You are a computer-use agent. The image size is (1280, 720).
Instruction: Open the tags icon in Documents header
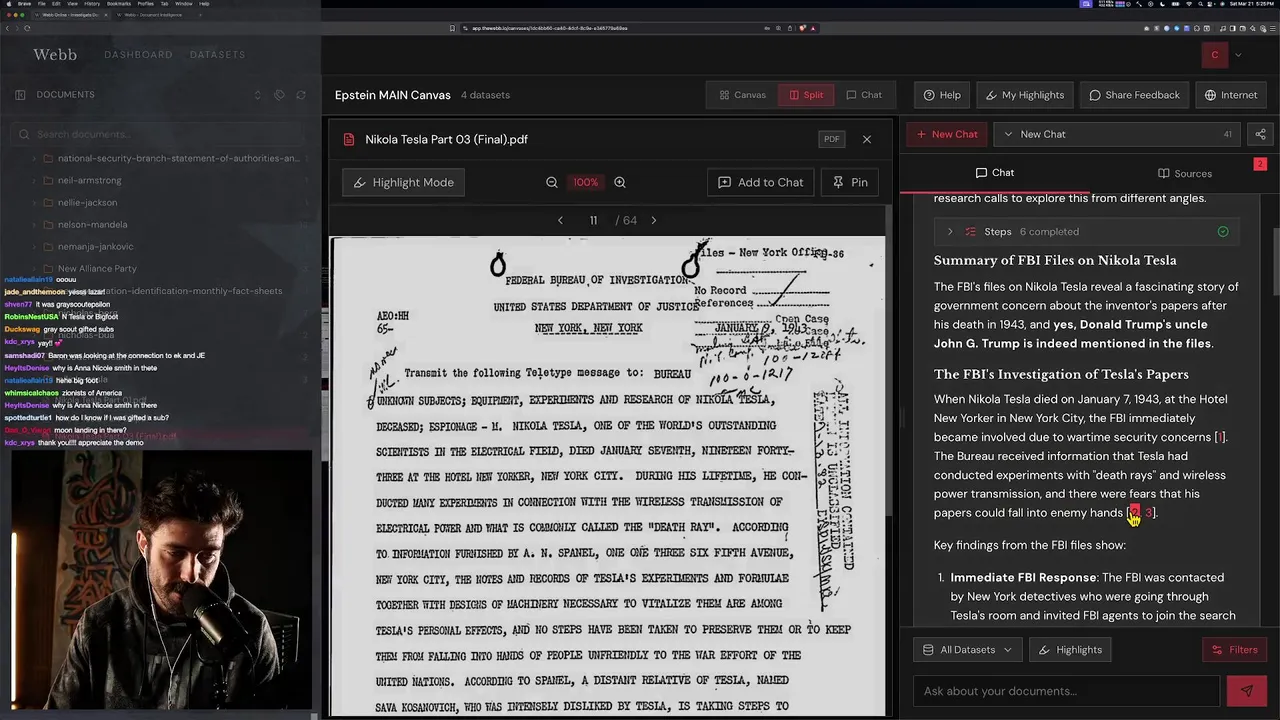click(x=279, y=95)
